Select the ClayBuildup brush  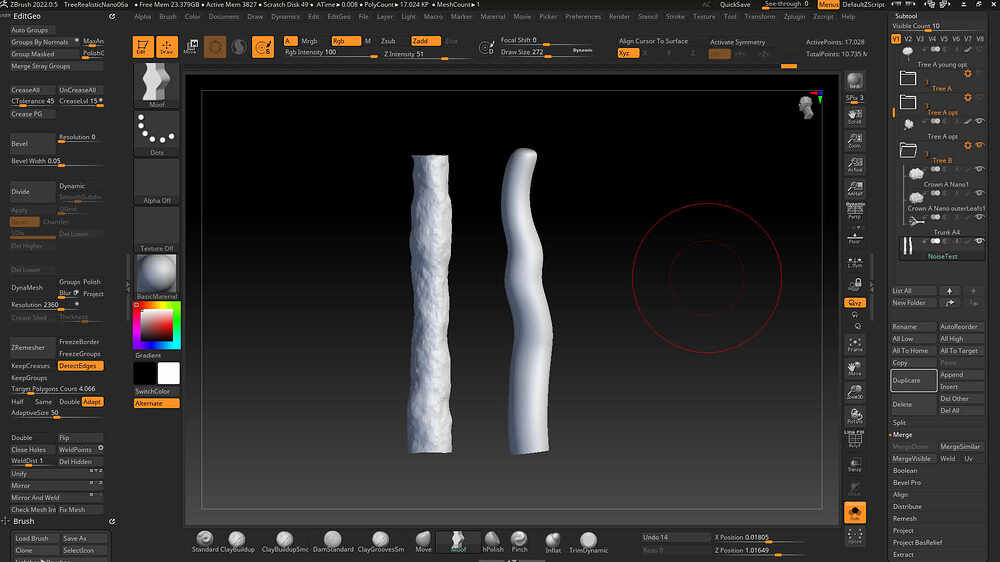(237, 542)
